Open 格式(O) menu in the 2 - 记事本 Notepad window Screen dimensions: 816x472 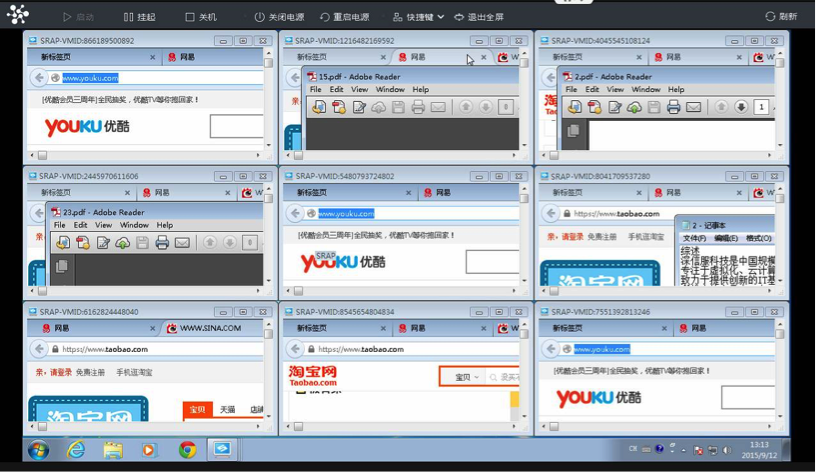[x=759, y=238]
